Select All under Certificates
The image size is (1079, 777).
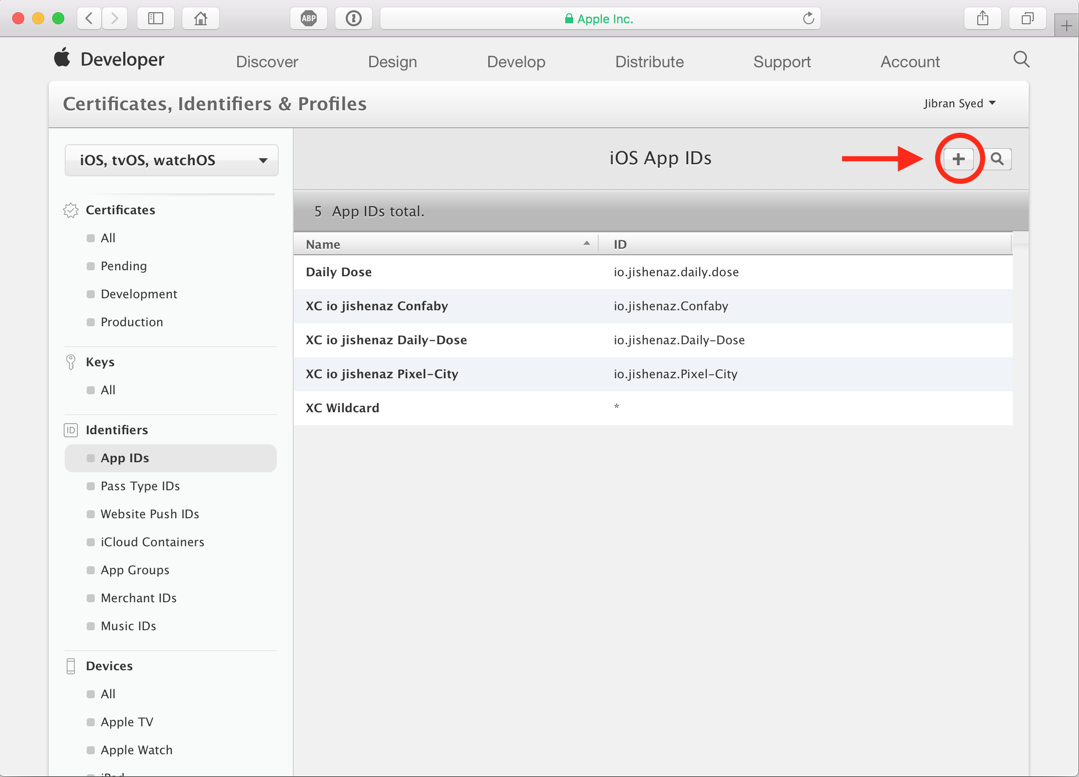tap(108, 238)
